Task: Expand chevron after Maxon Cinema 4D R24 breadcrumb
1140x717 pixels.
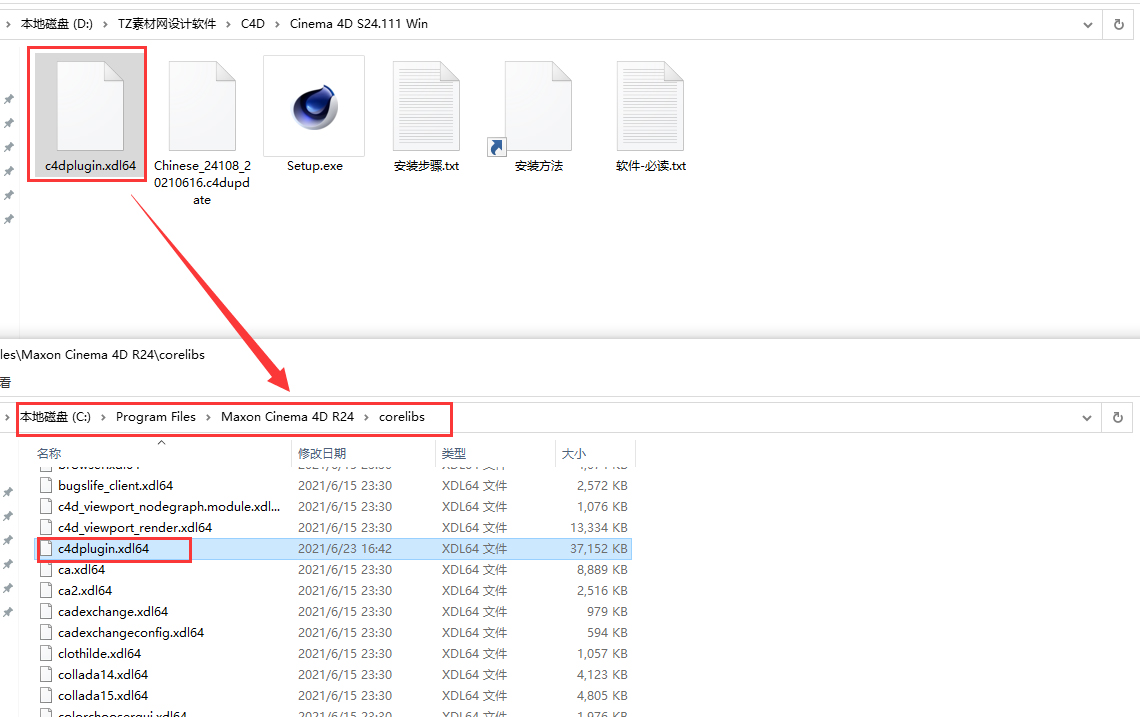Action: pos(366,417)
